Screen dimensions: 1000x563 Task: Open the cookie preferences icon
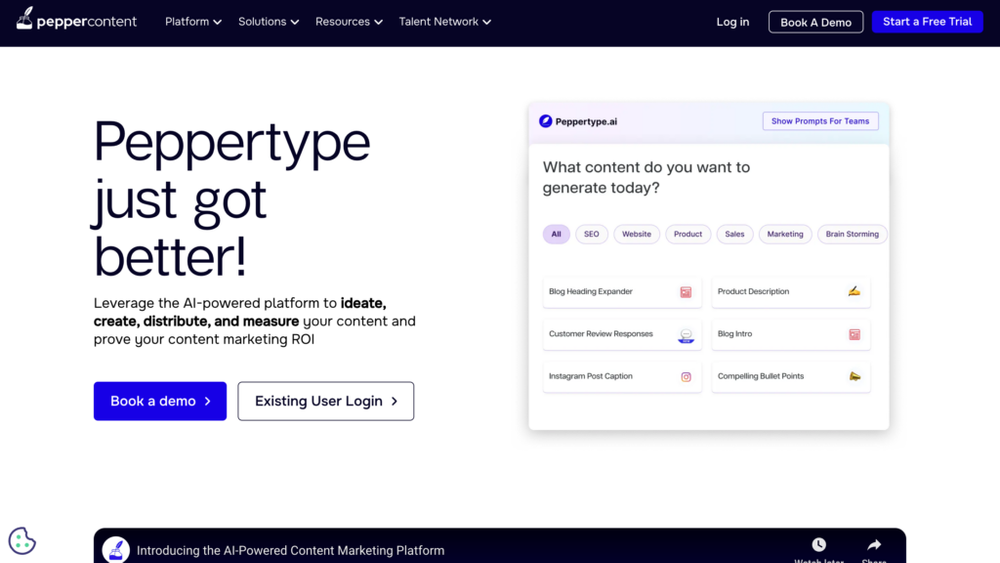[22, 541]
